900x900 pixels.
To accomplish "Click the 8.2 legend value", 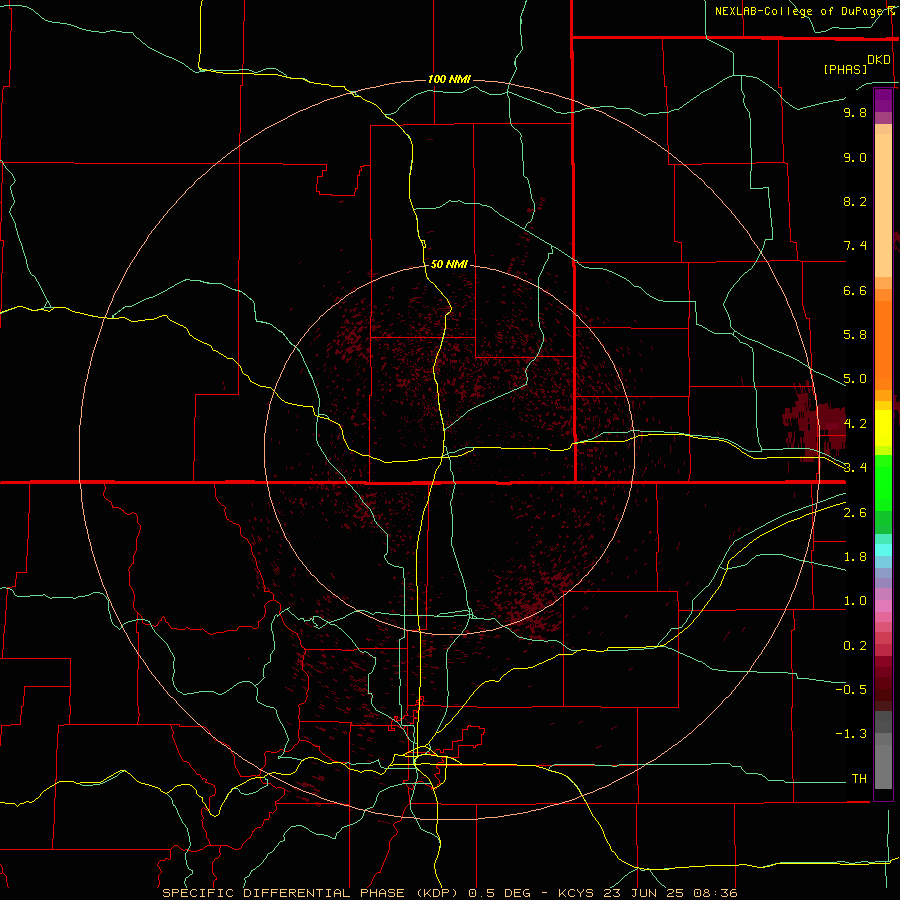I will 855,201.
